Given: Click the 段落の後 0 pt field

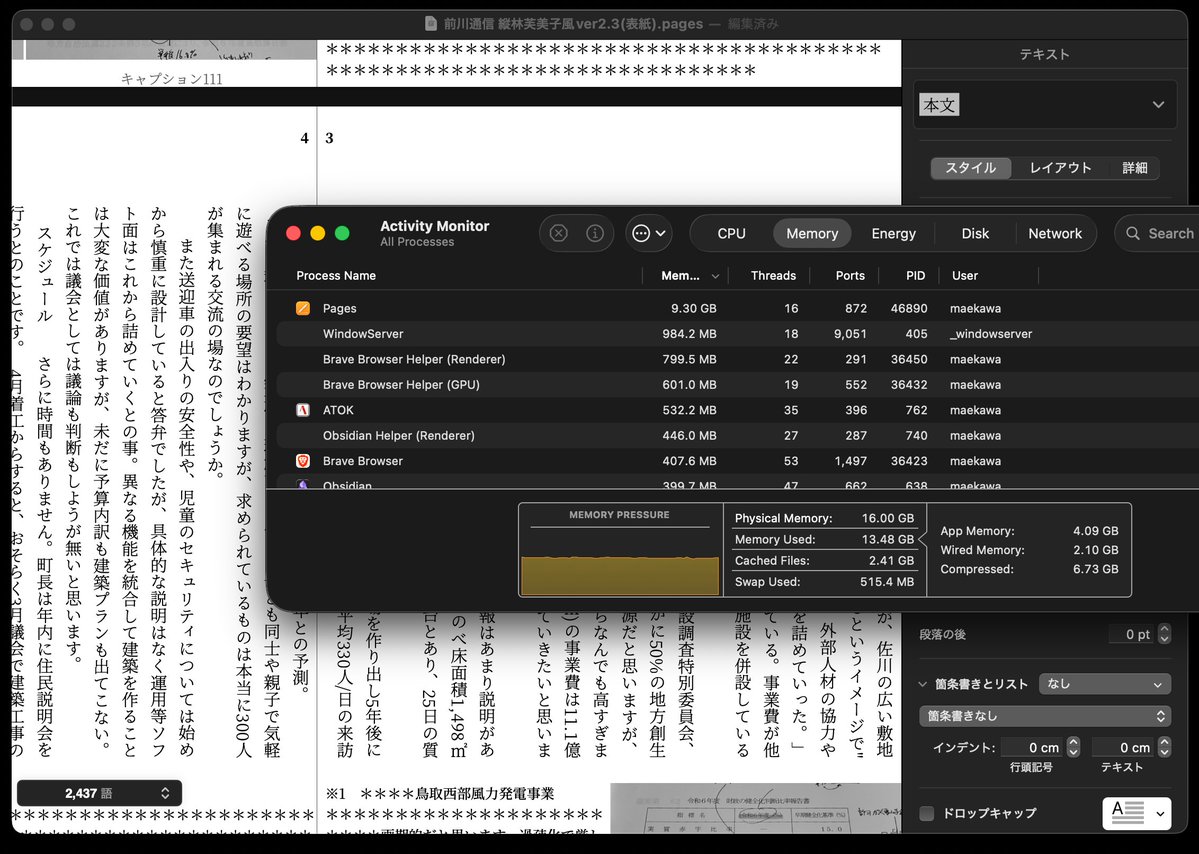Looking at the screenshot, I should point(1131,634).
